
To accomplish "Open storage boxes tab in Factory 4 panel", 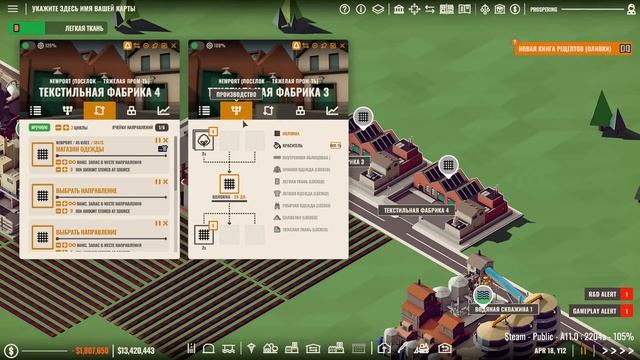I will 131,110.
